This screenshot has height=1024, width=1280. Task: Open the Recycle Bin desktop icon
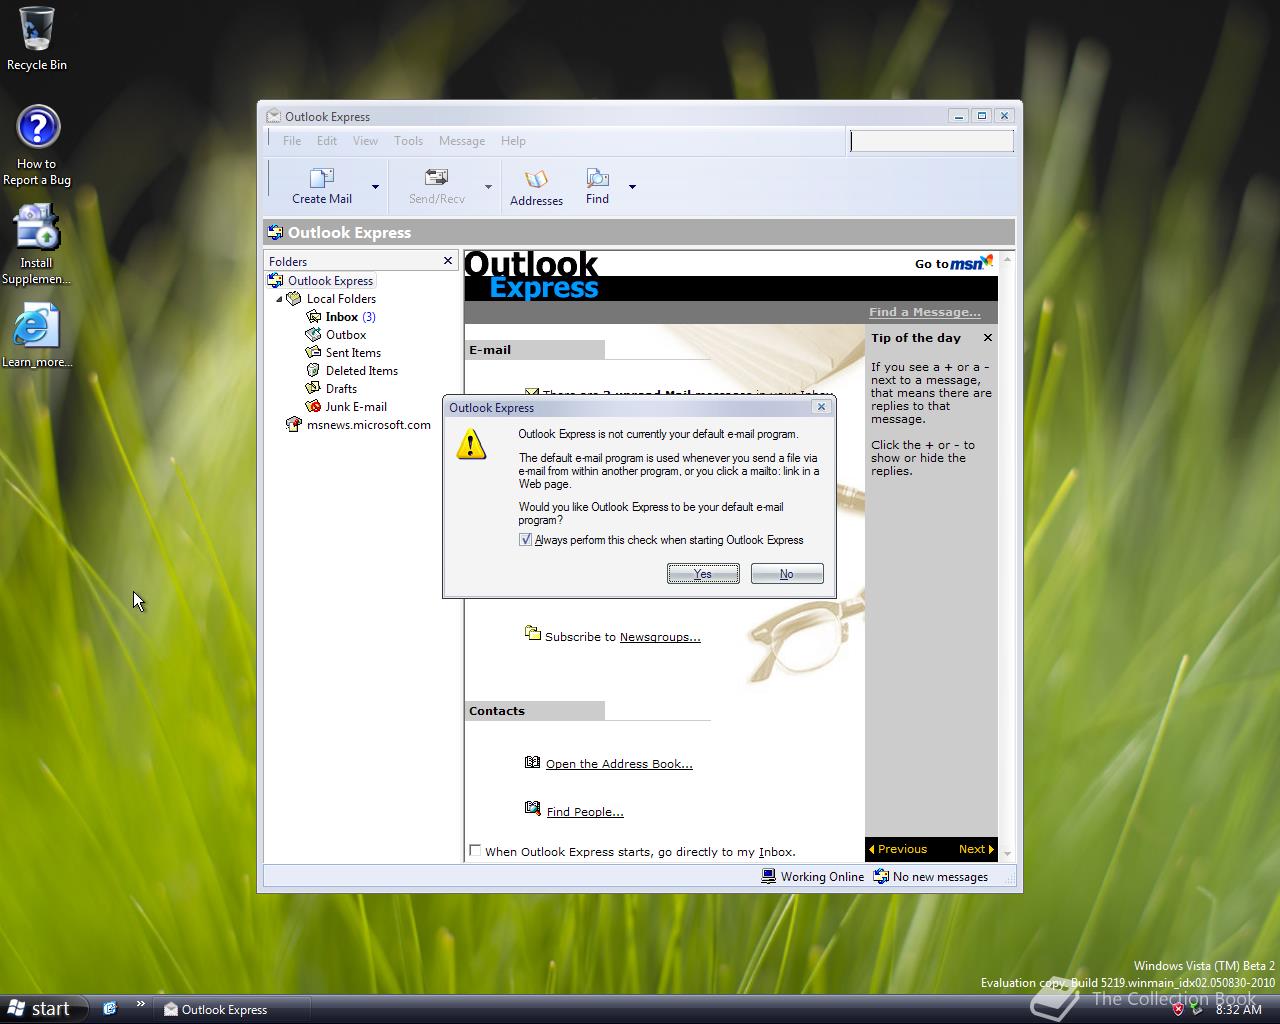(x=37, y=28)
